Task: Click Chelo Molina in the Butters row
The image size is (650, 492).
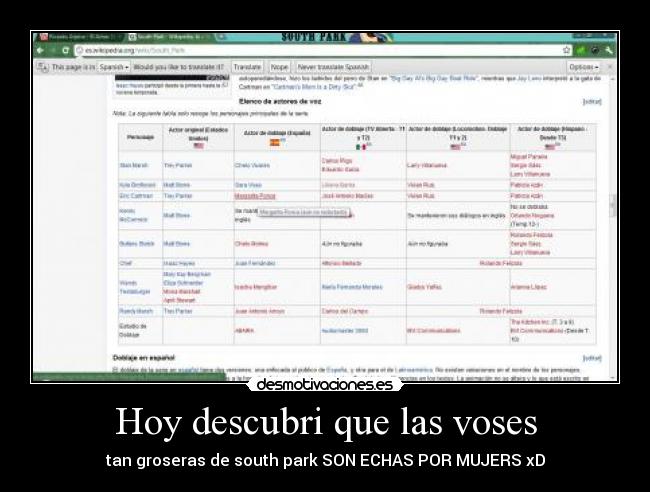Action: pyautogui.click(x=251, y=244)
